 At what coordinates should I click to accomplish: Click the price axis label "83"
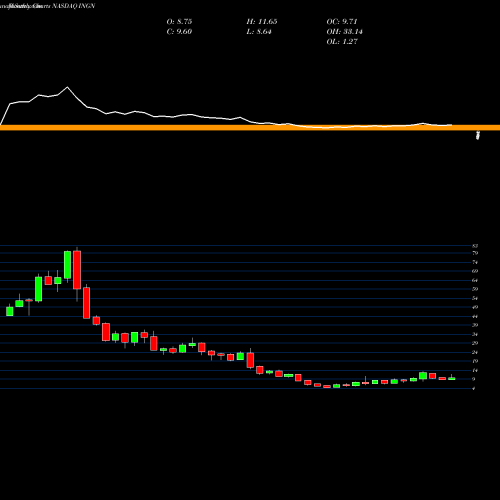tap(475, 246)
